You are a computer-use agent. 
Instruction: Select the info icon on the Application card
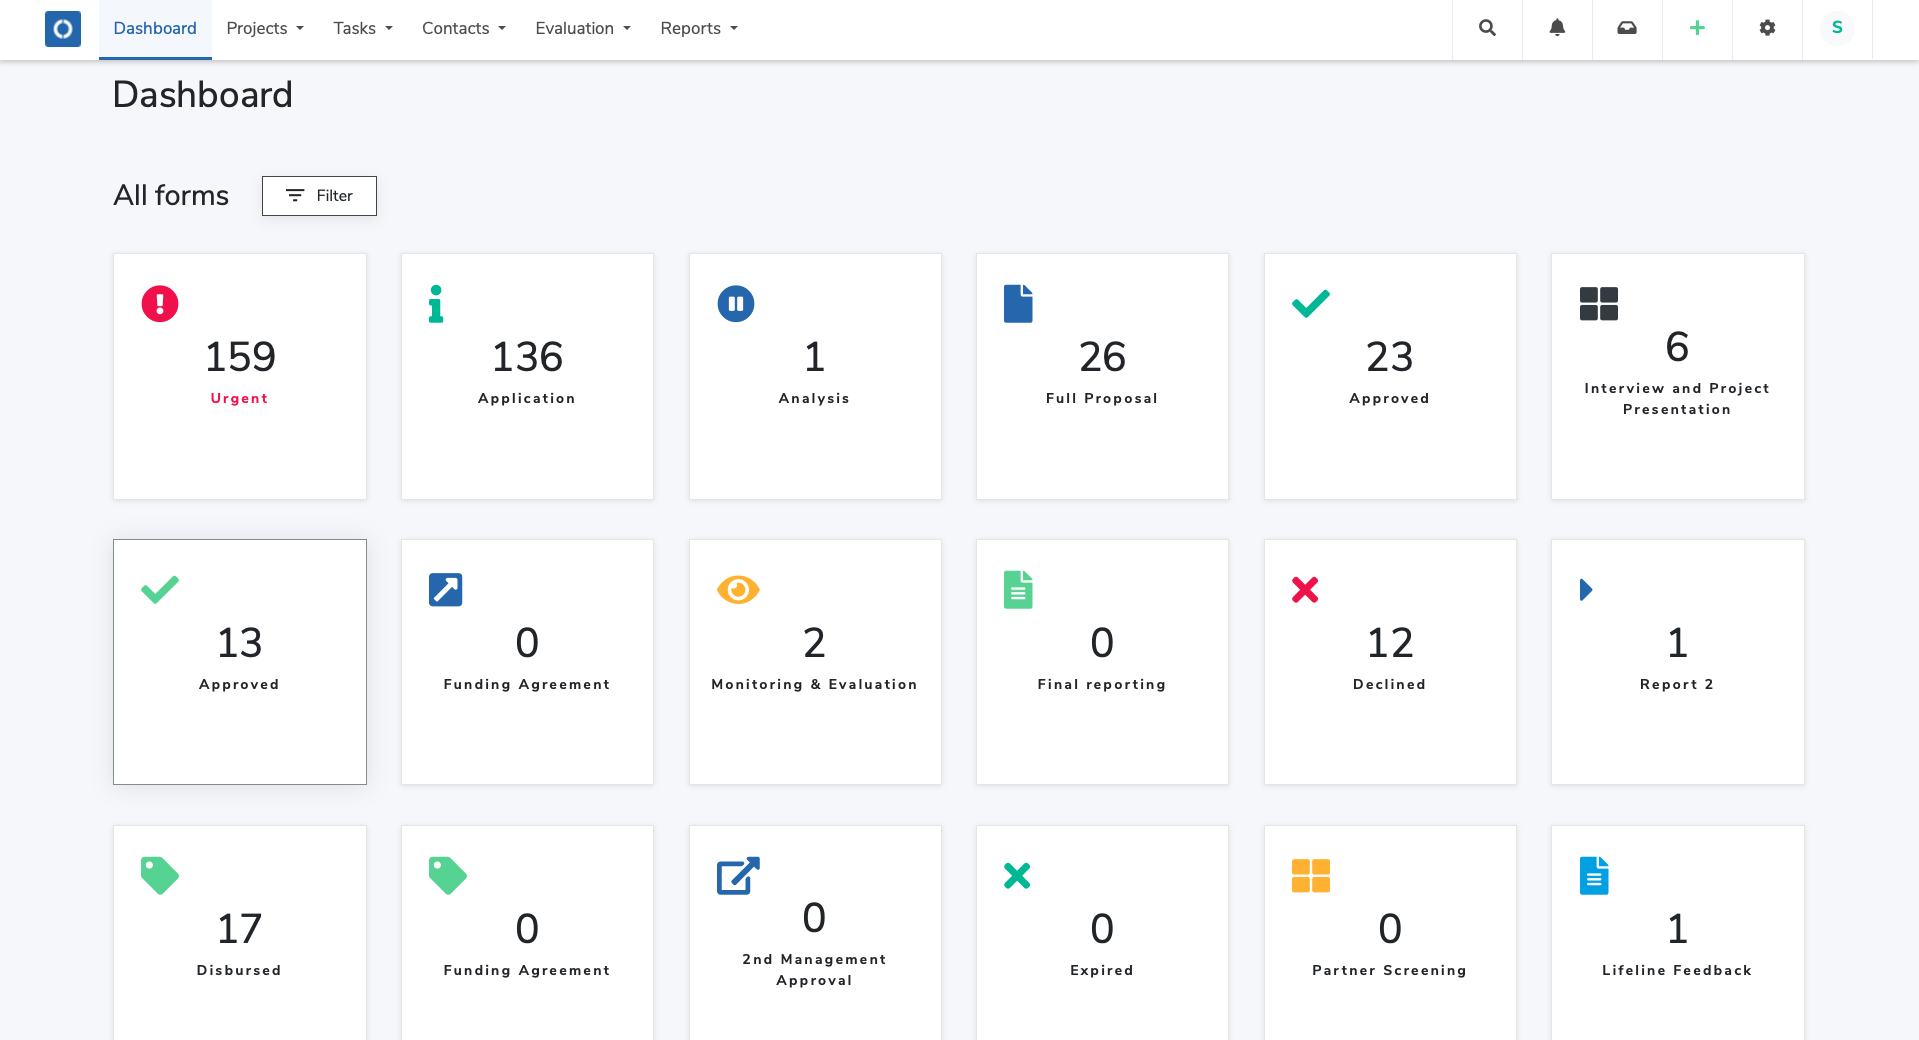pos(435,304)
